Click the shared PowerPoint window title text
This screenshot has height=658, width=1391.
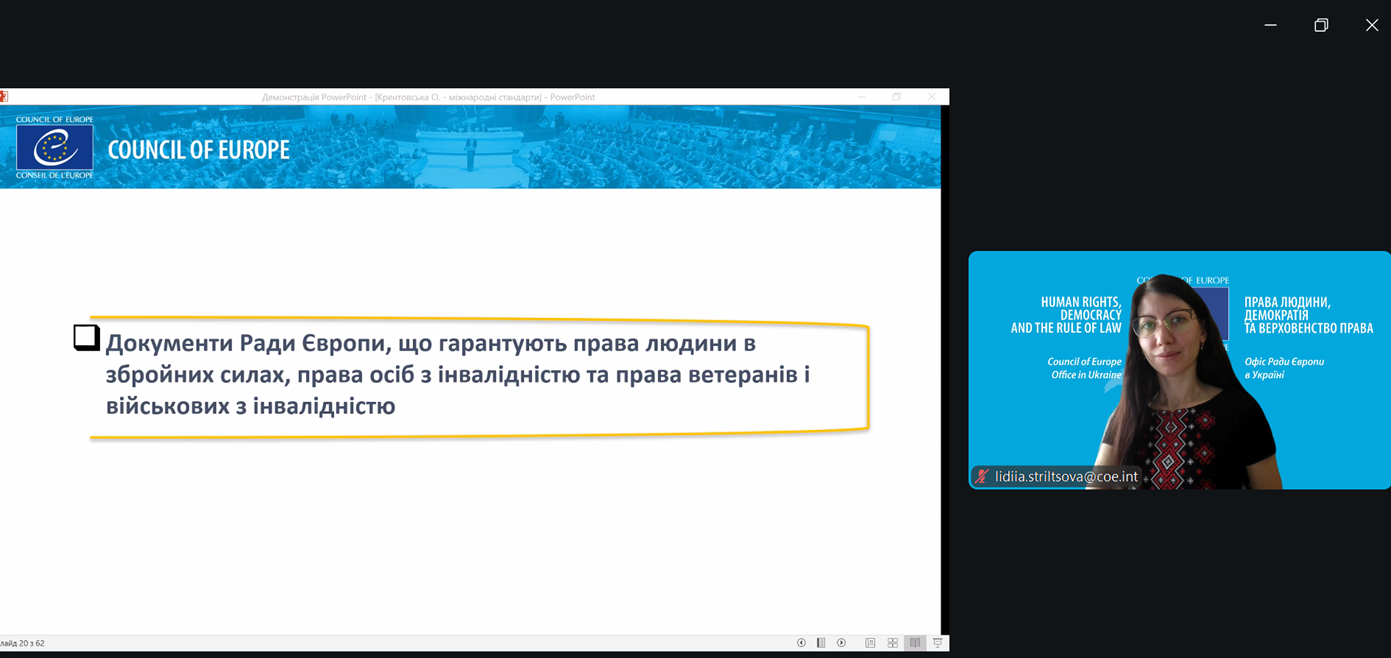point(428,97)
